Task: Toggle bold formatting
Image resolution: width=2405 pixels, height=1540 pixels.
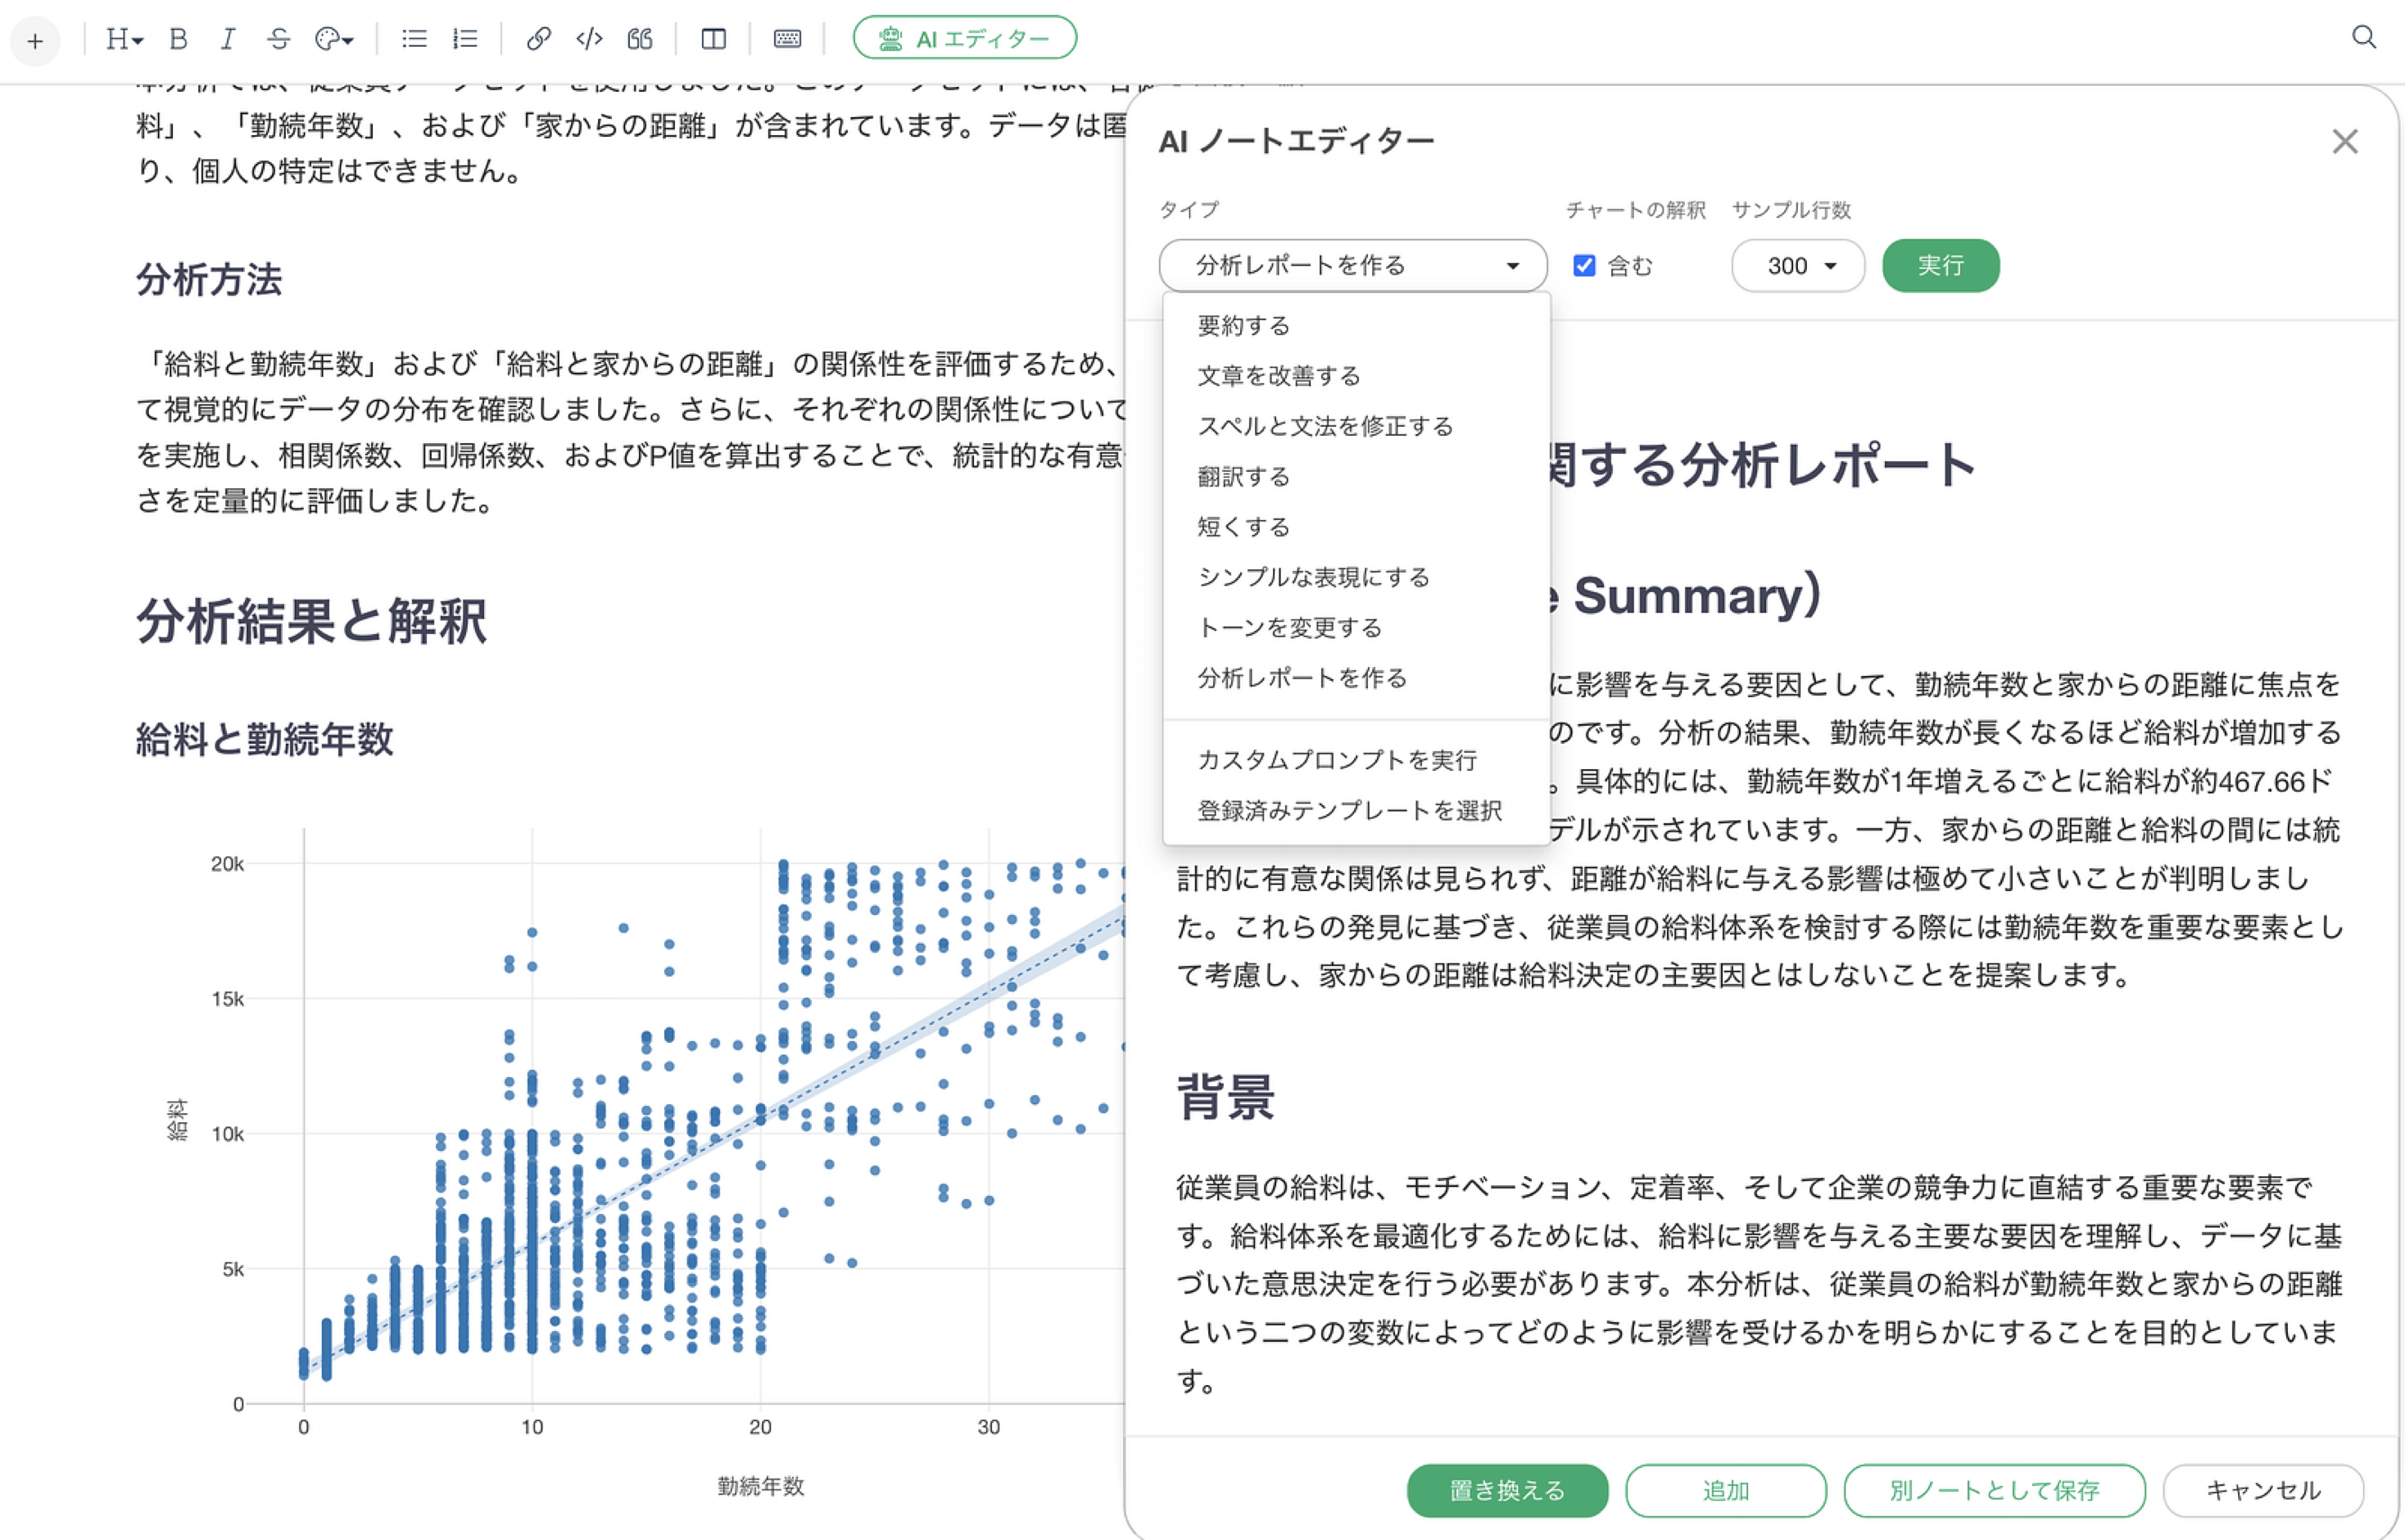Action: (x=179, y=39)
